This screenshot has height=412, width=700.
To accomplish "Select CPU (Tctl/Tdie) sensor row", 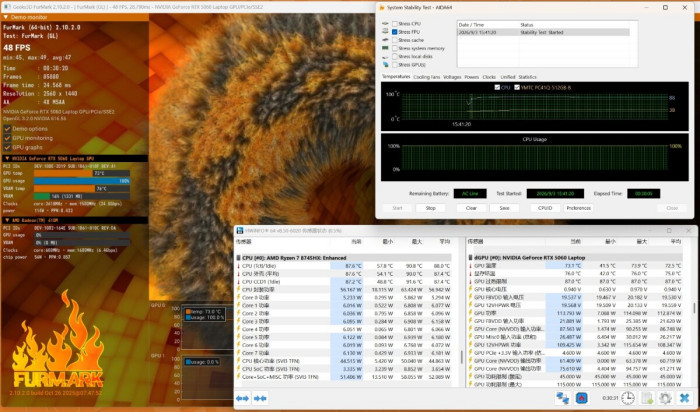I will [x=343, y=266].
